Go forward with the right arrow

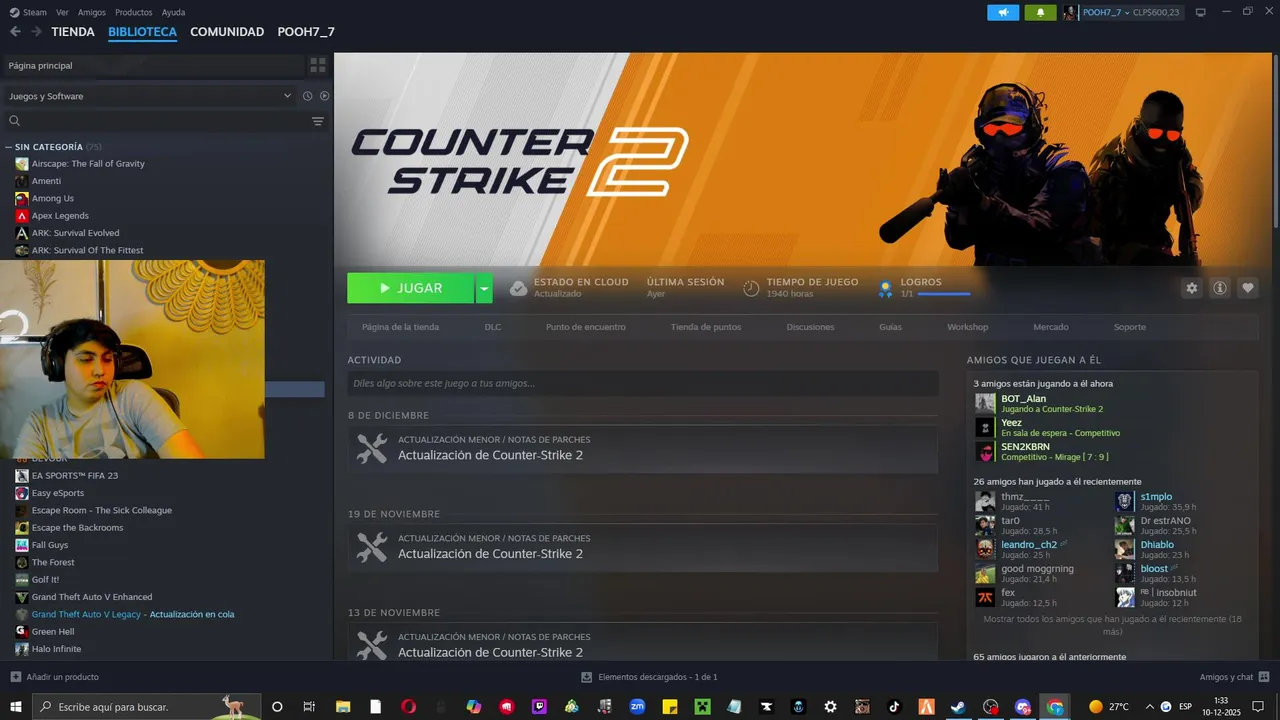pyautogui.click(x=36, y=32)
